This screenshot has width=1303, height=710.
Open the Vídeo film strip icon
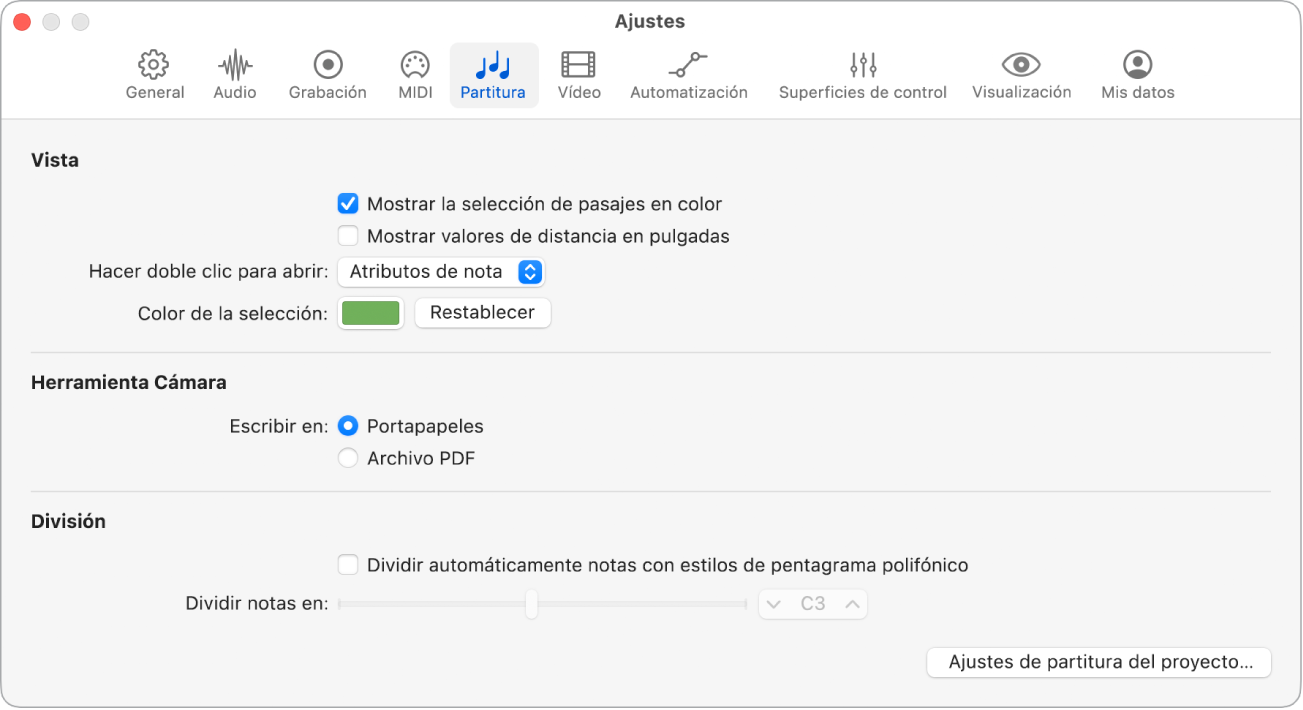coord(579,66)
